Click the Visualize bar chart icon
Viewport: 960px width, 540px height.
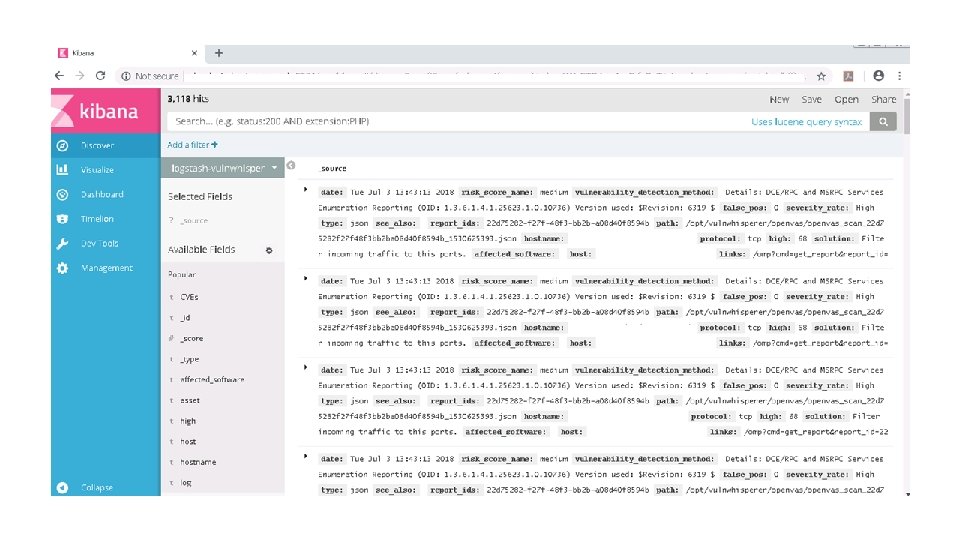(x=62, y=170)
